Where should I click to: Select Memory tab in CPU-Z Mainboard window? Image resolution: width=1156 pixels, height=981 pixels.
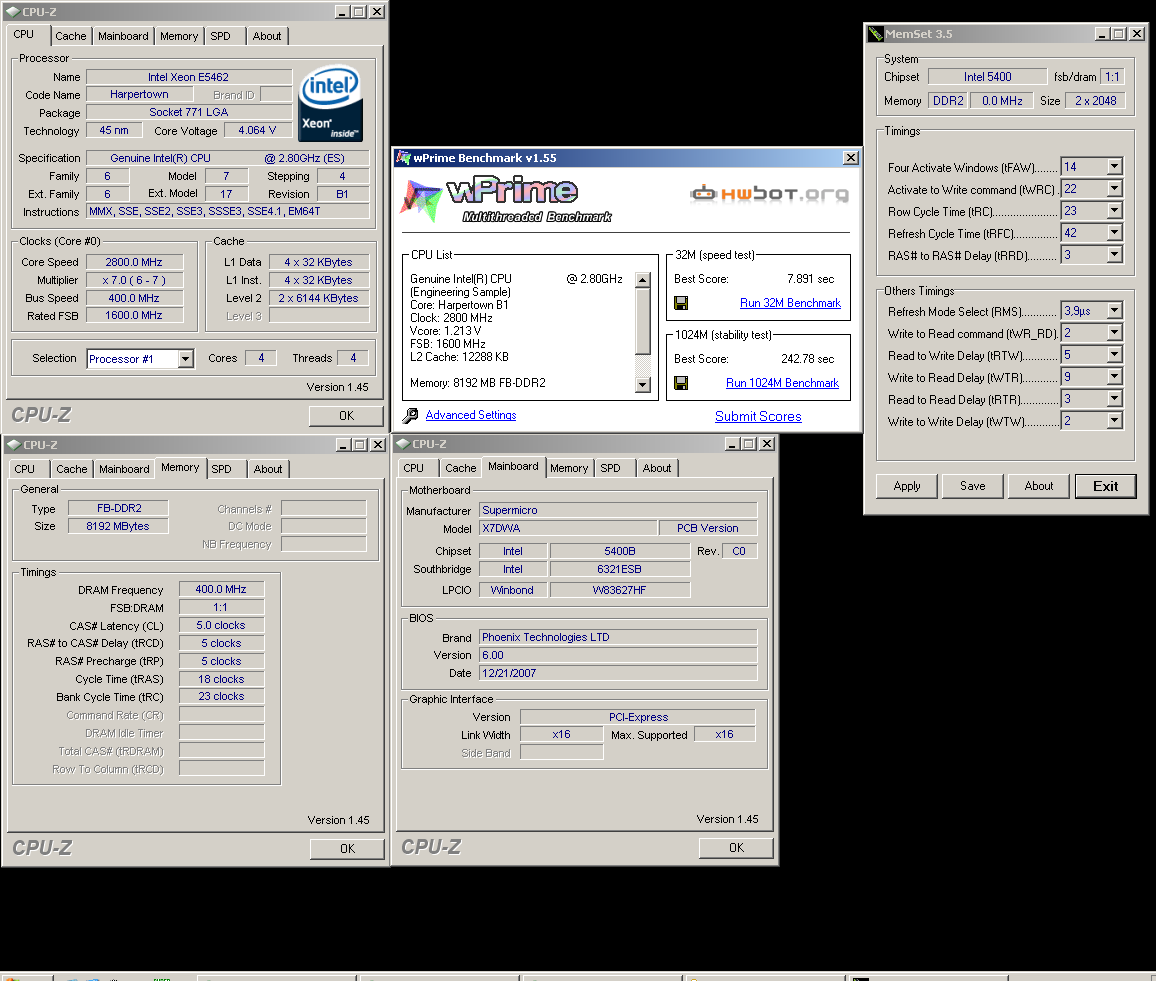569,468
